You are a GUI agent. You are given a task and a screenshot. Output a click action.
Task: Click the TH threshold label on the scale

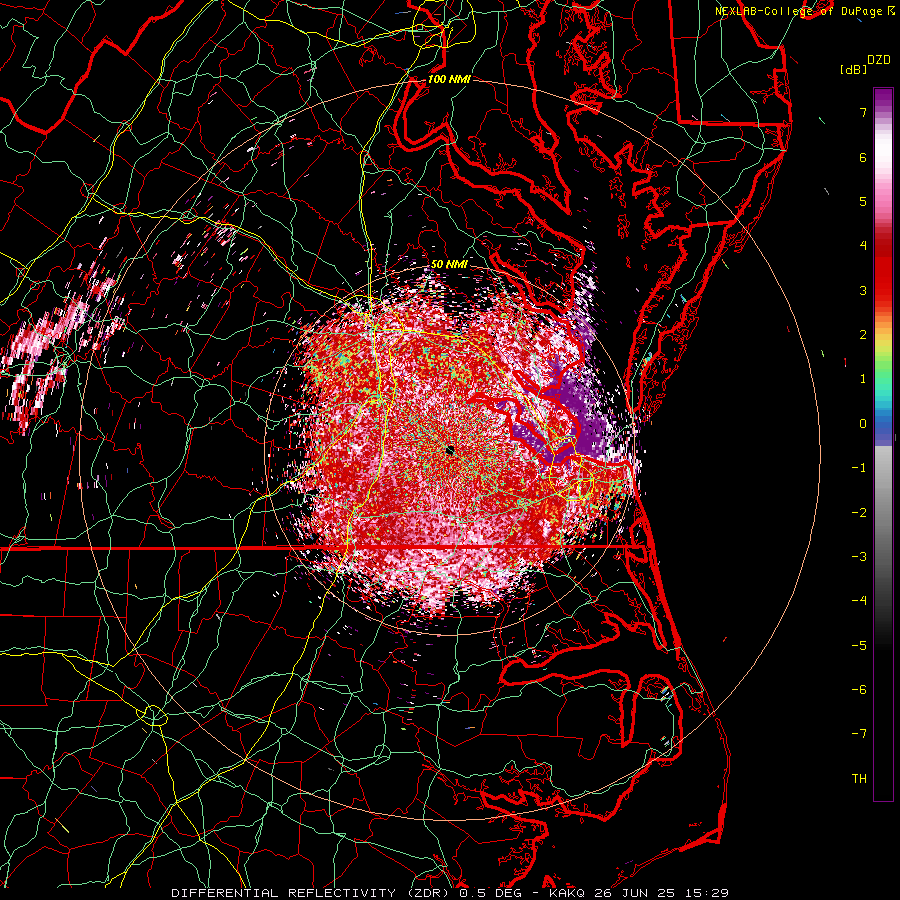click(859, 779)
